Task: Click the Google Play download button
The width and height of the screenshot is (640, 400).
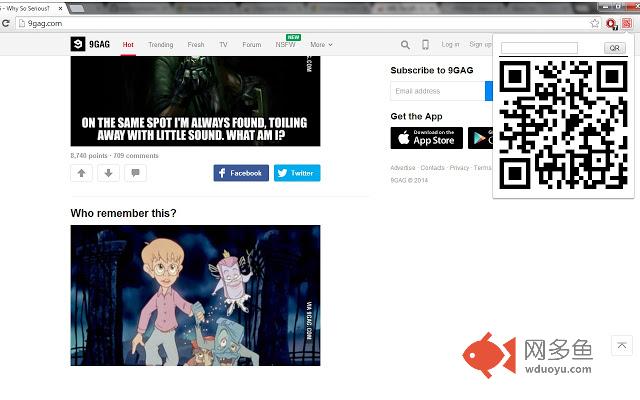Action: pos(480,138)
